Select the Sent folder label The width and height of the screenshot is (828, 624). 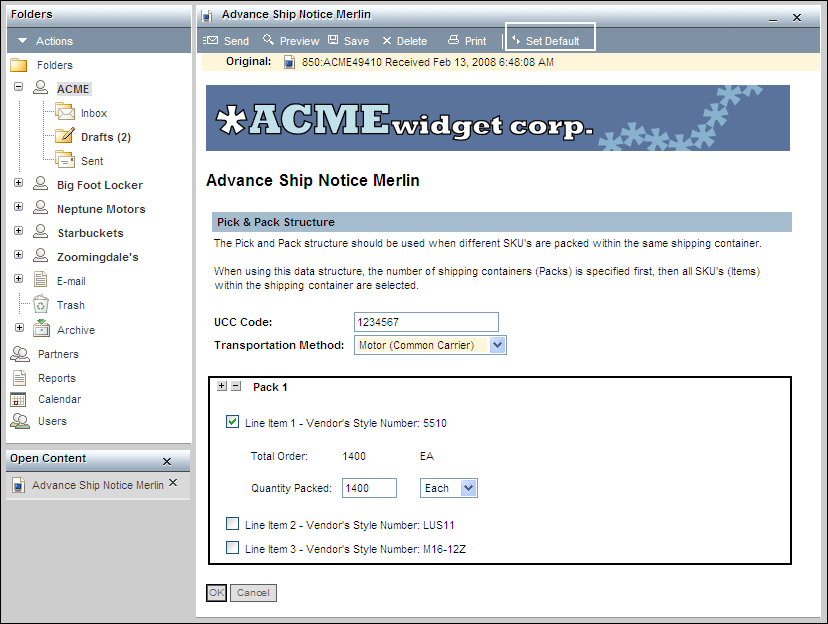pyautogui.click(x=92, y=161)
